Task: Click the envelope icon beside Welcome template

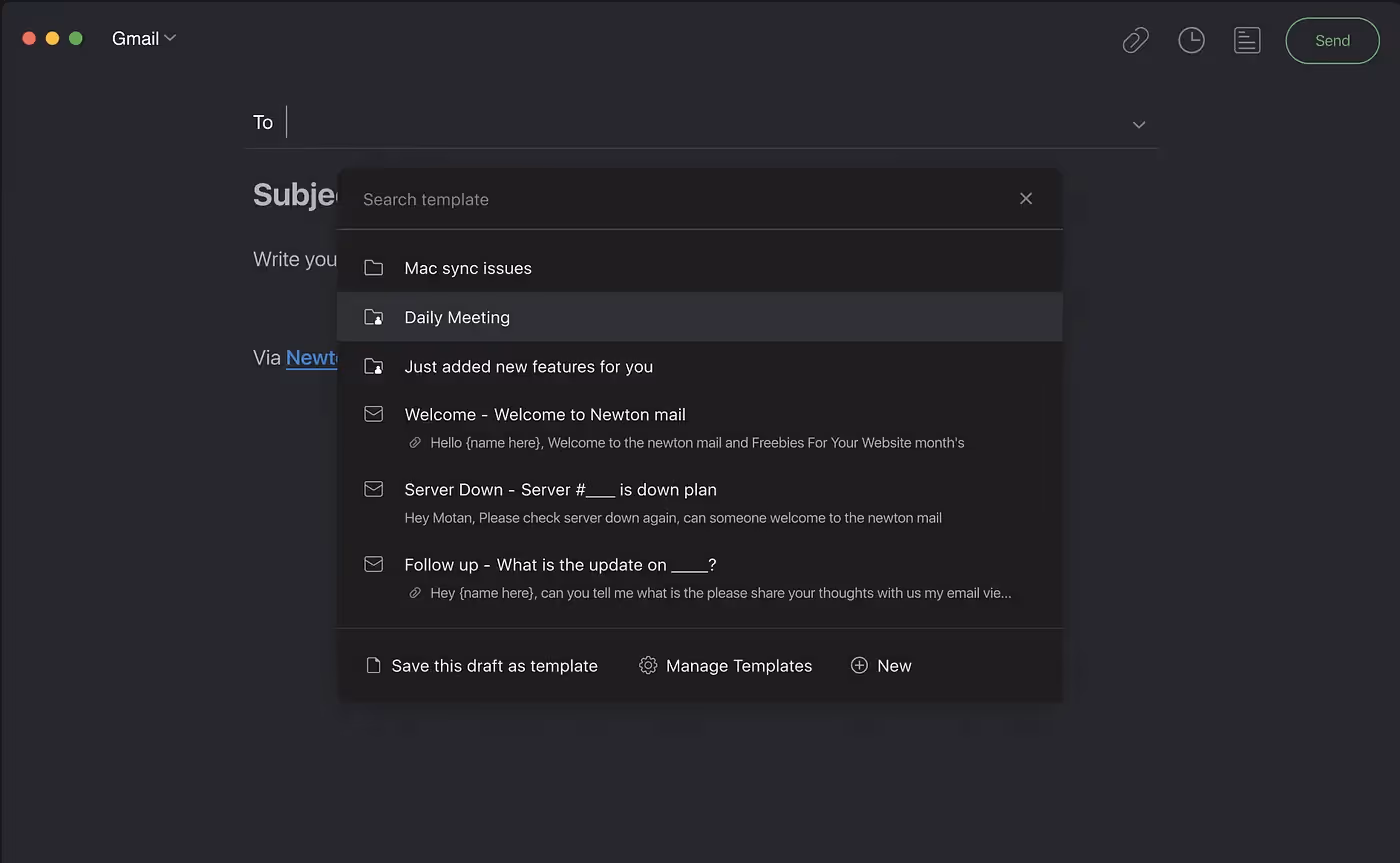Action: click(373, 413)
